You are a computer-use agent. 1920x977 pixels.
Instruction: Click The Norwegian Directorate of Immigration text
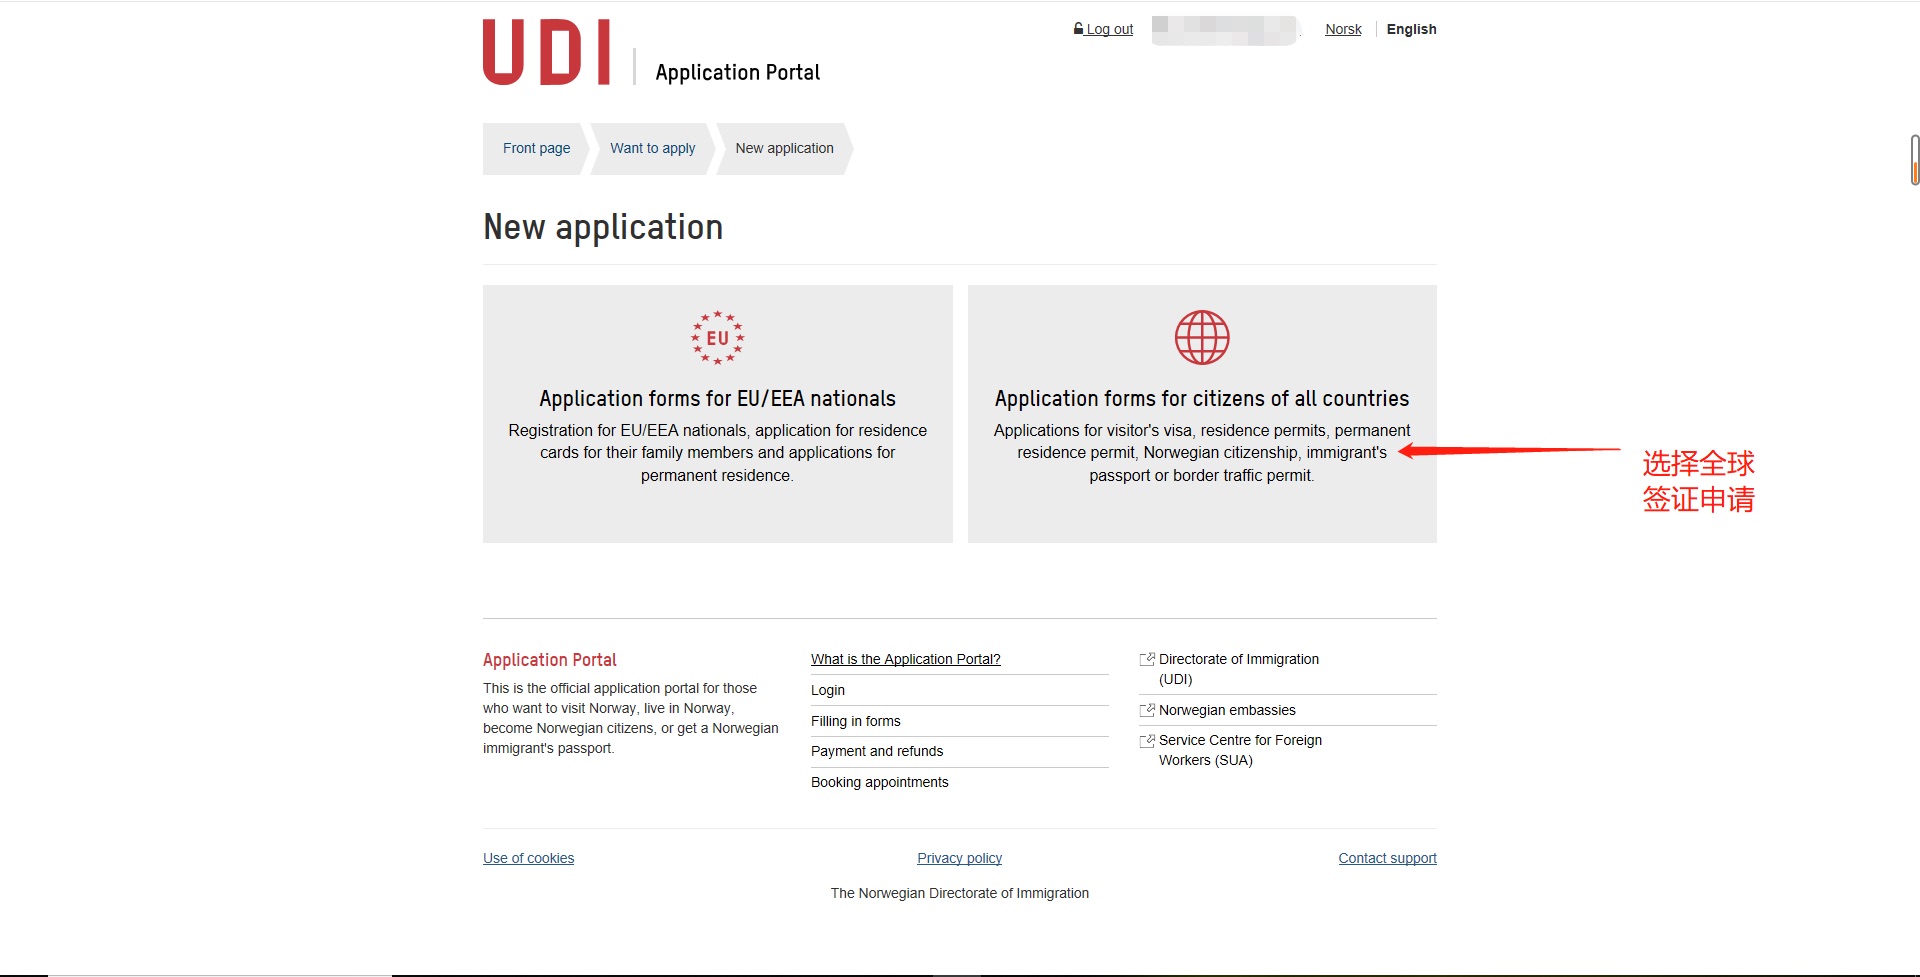point(959,893)
